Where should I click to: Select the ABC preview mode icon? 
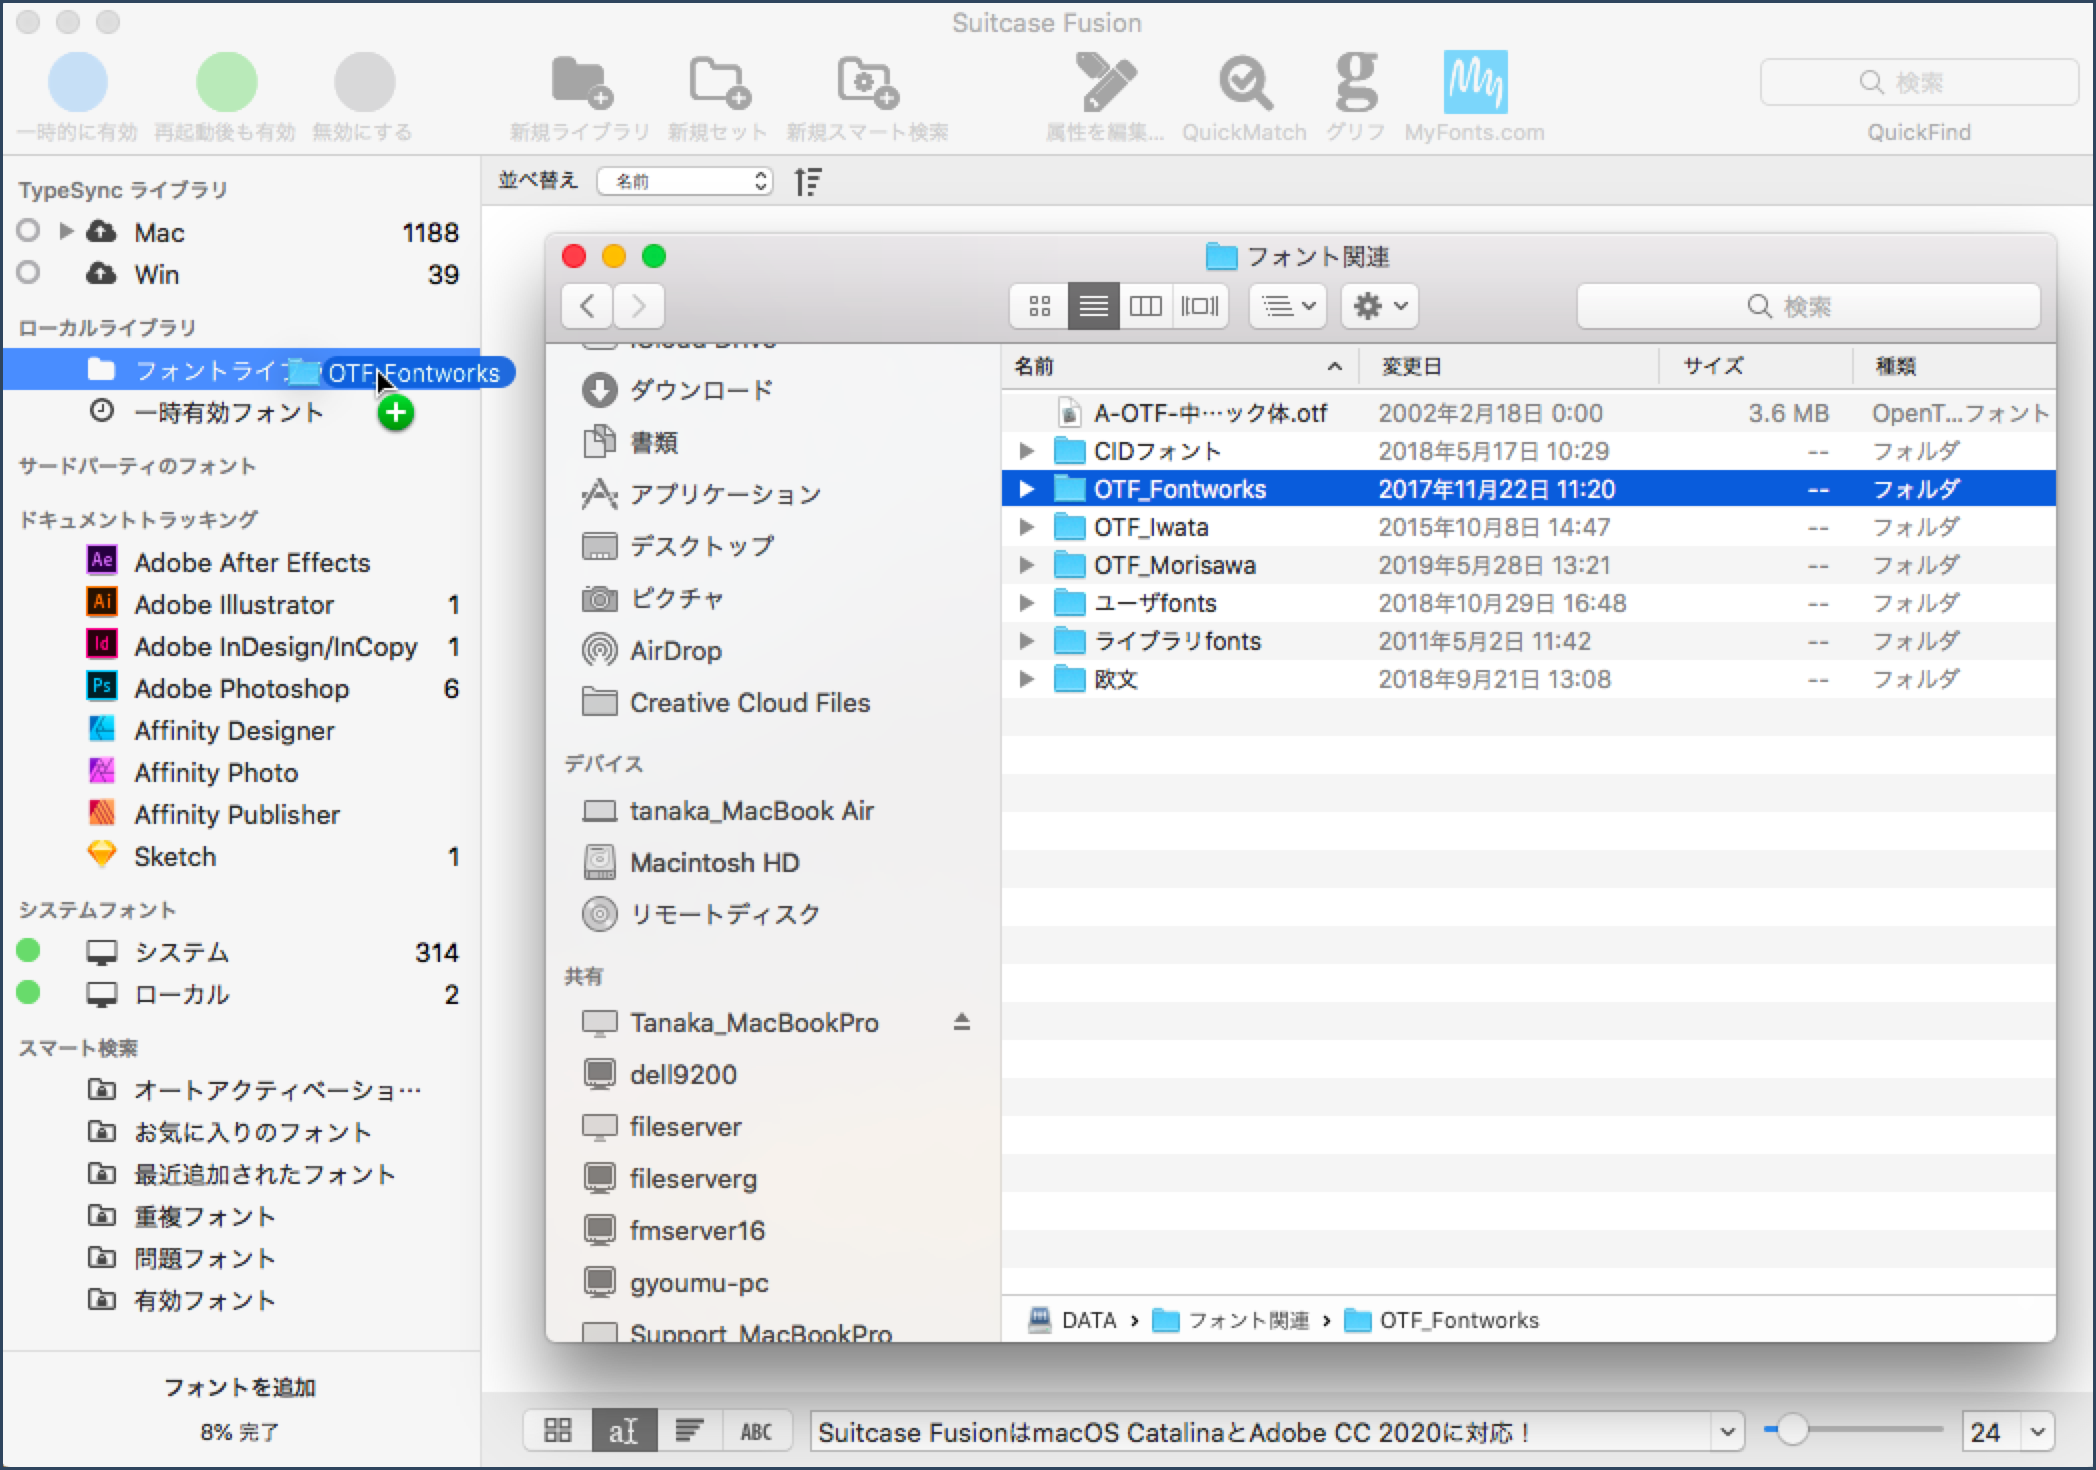757,1430
